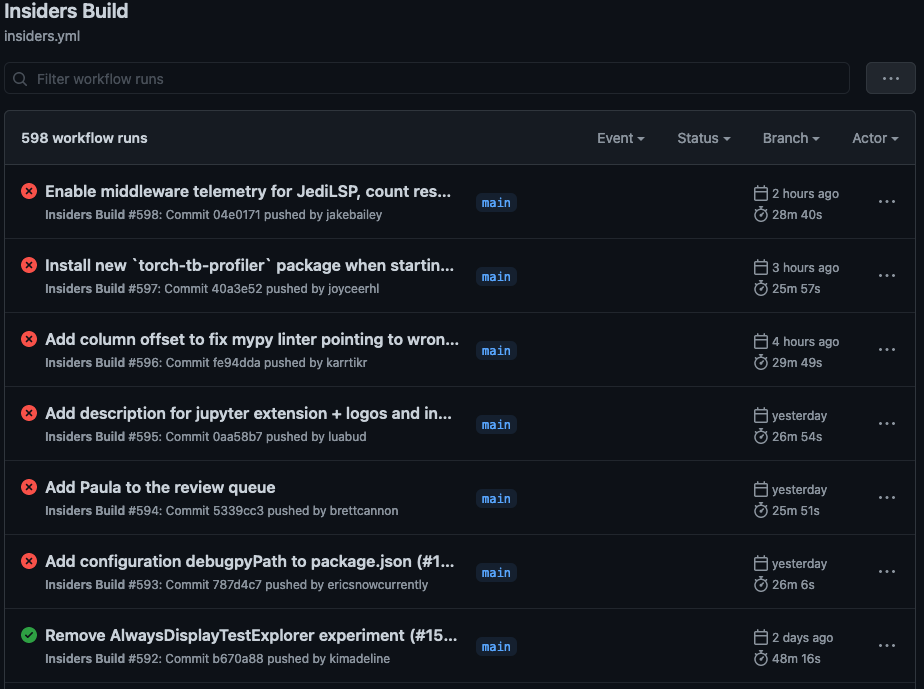Screen dimensions: 924x689
Task: Open the Status filter dropdown
Action: [703, 138]
